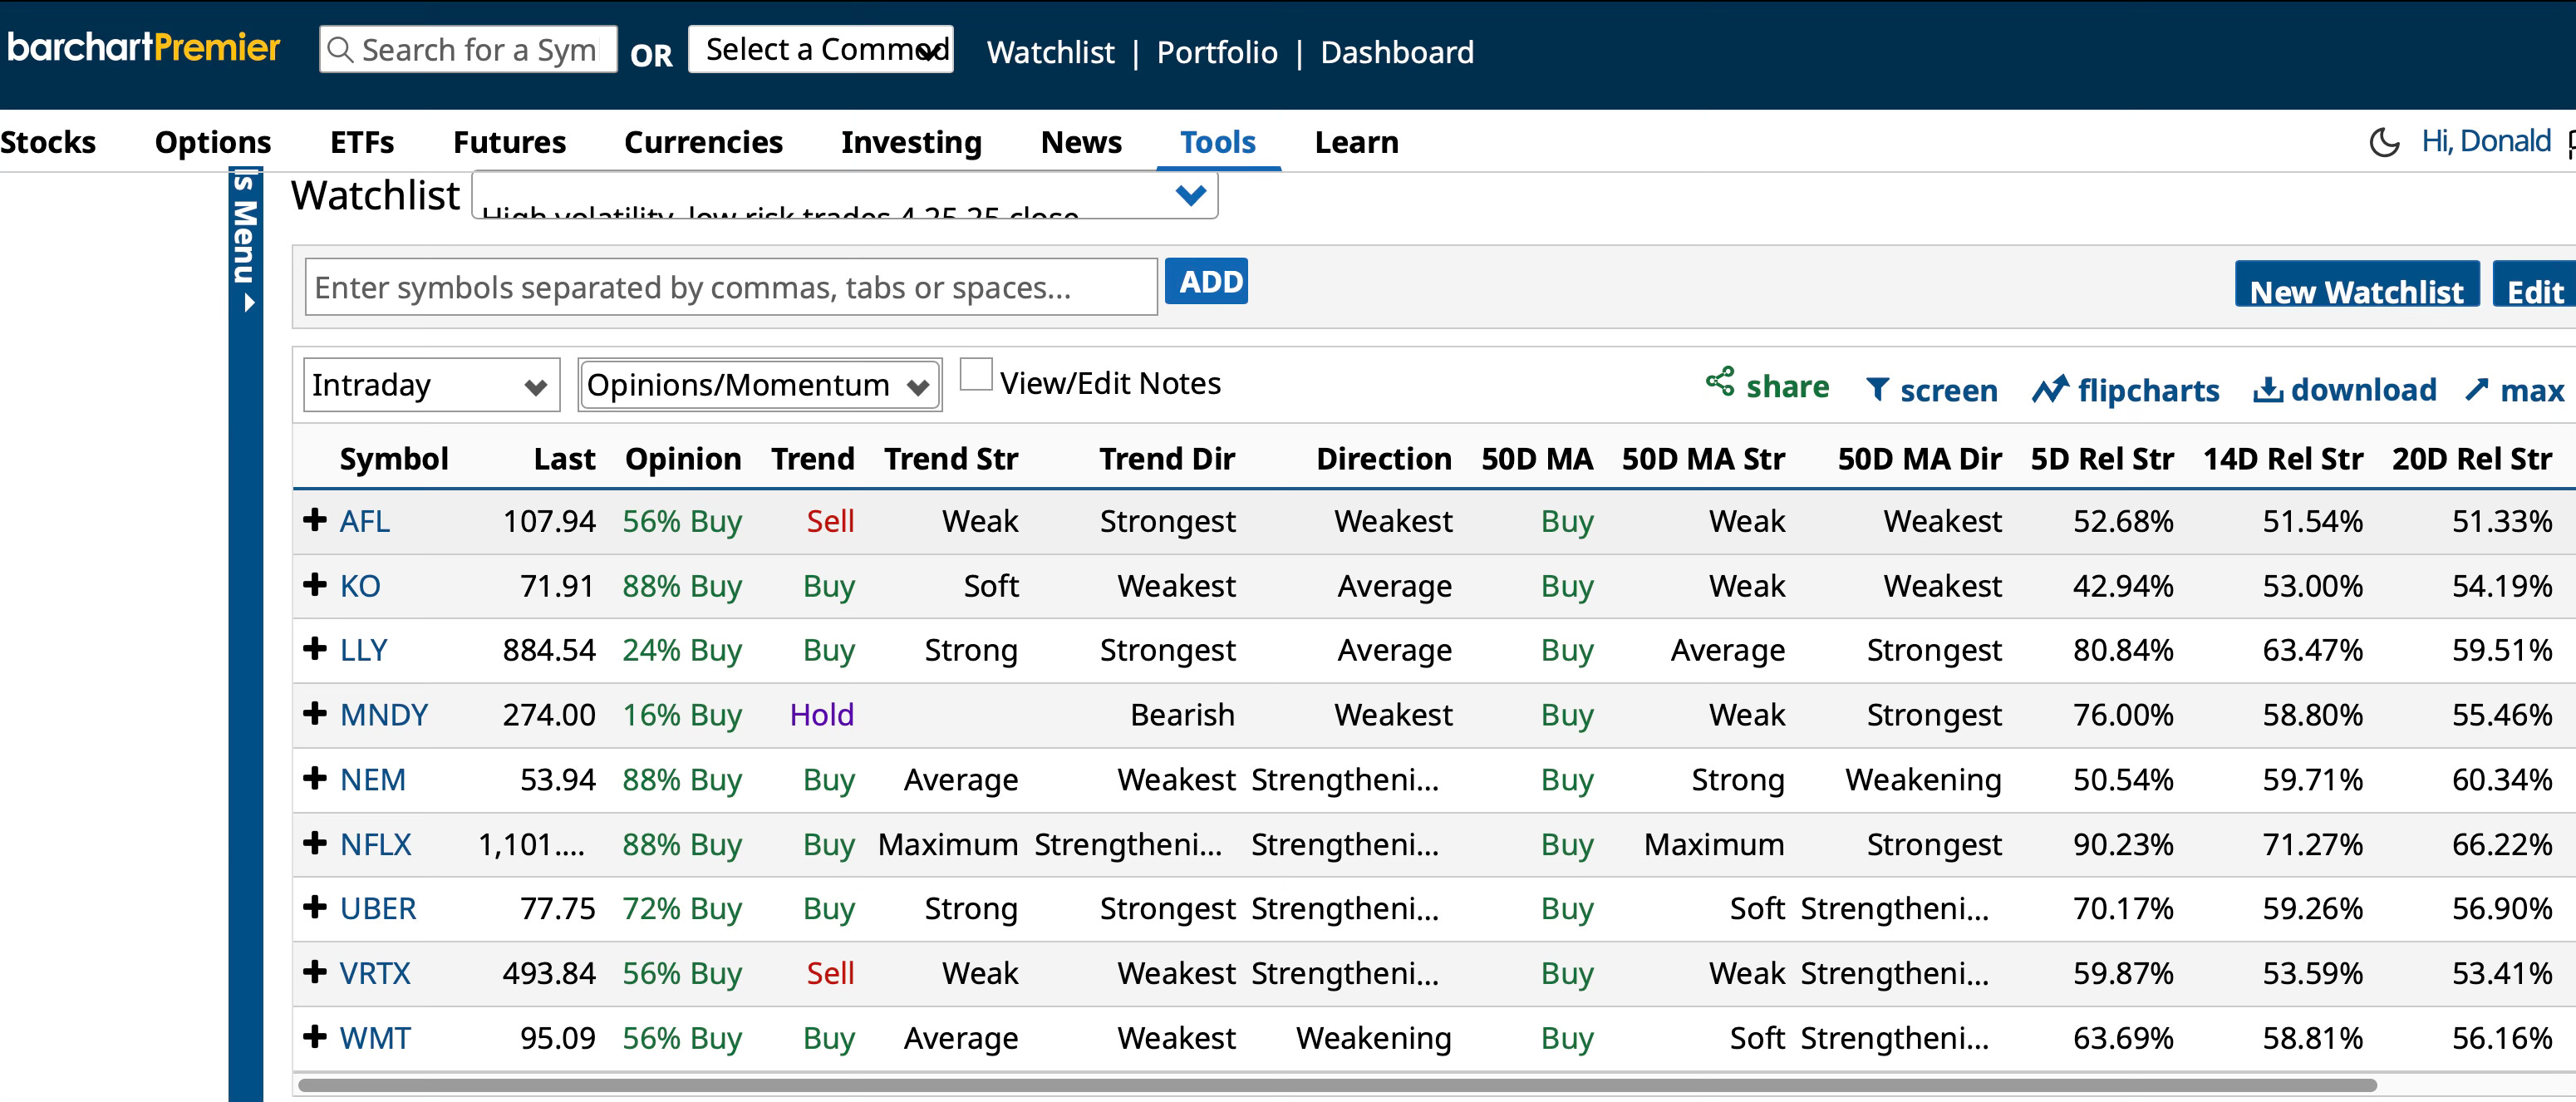2576x1102 pixels.
Task: Open the Investing menu
Action: coord(911,142)
